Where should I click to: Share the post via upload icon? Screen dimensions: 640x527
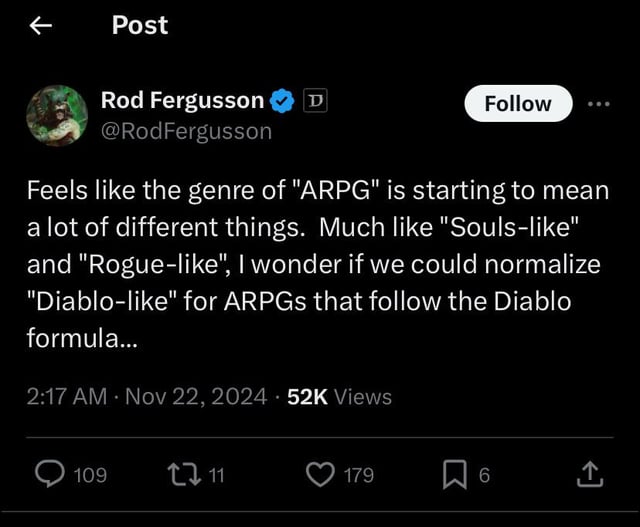(x=590, y=474)
